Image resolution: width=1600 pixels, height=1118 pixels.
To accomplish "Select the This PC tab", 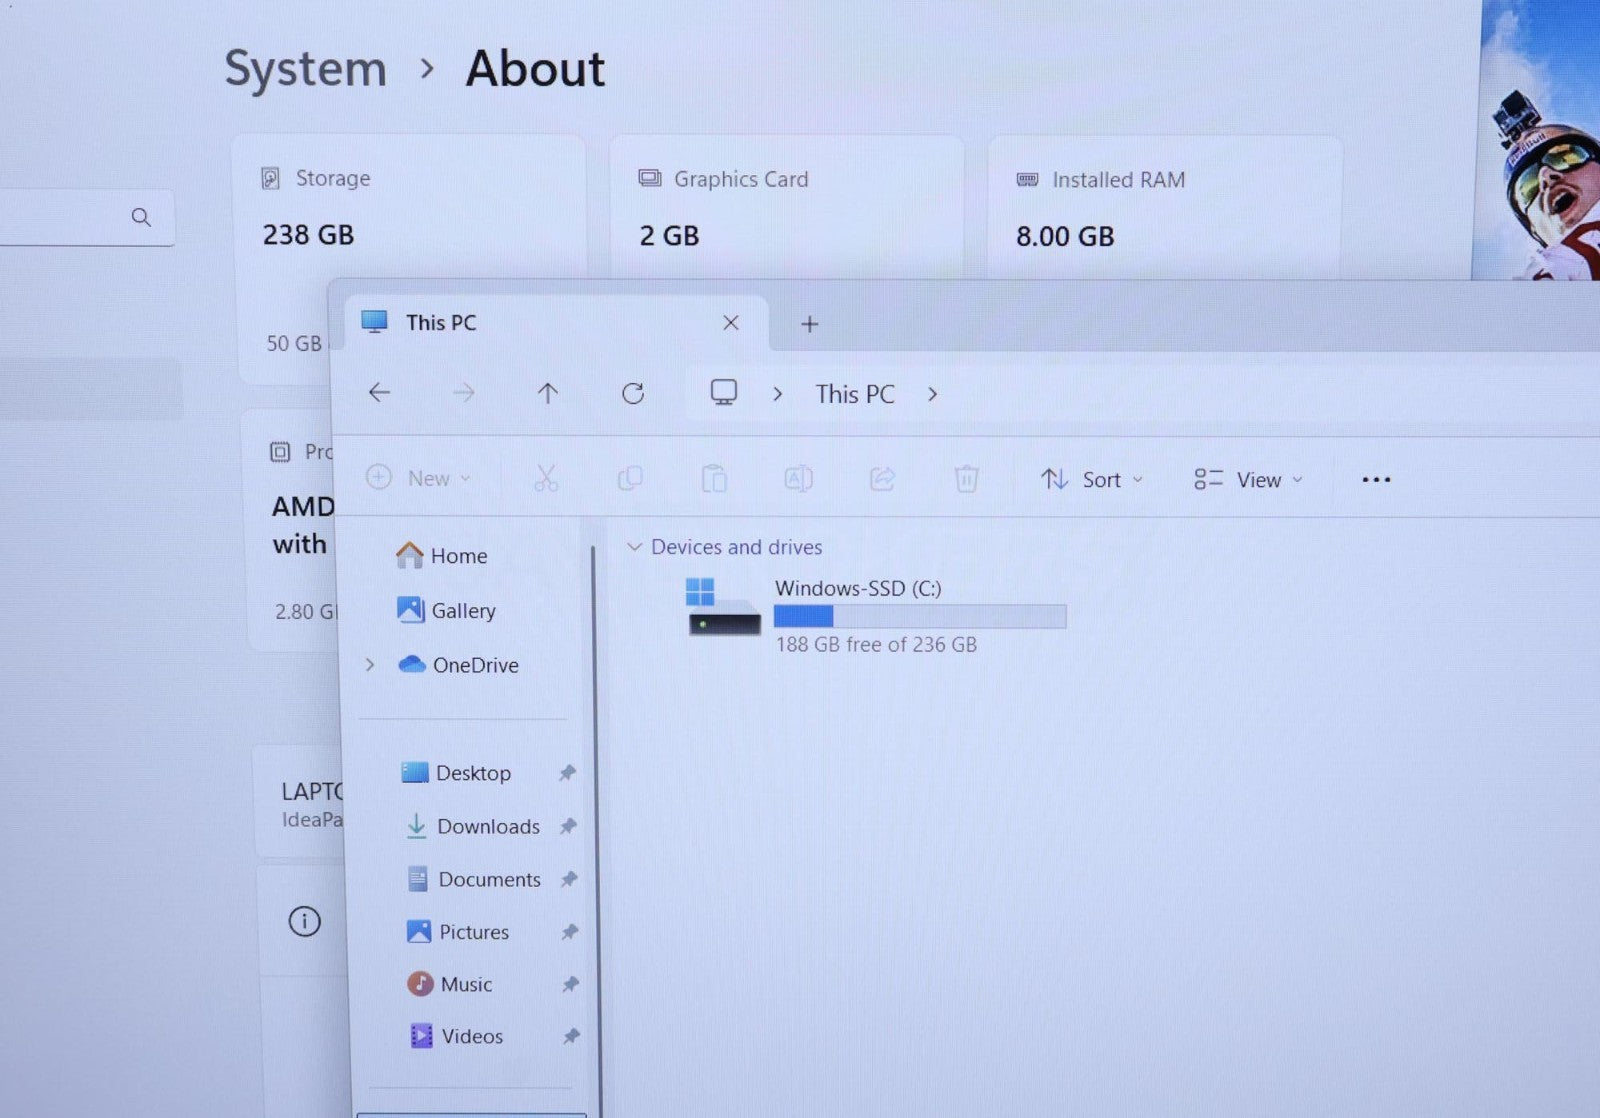I will point(441,323).
